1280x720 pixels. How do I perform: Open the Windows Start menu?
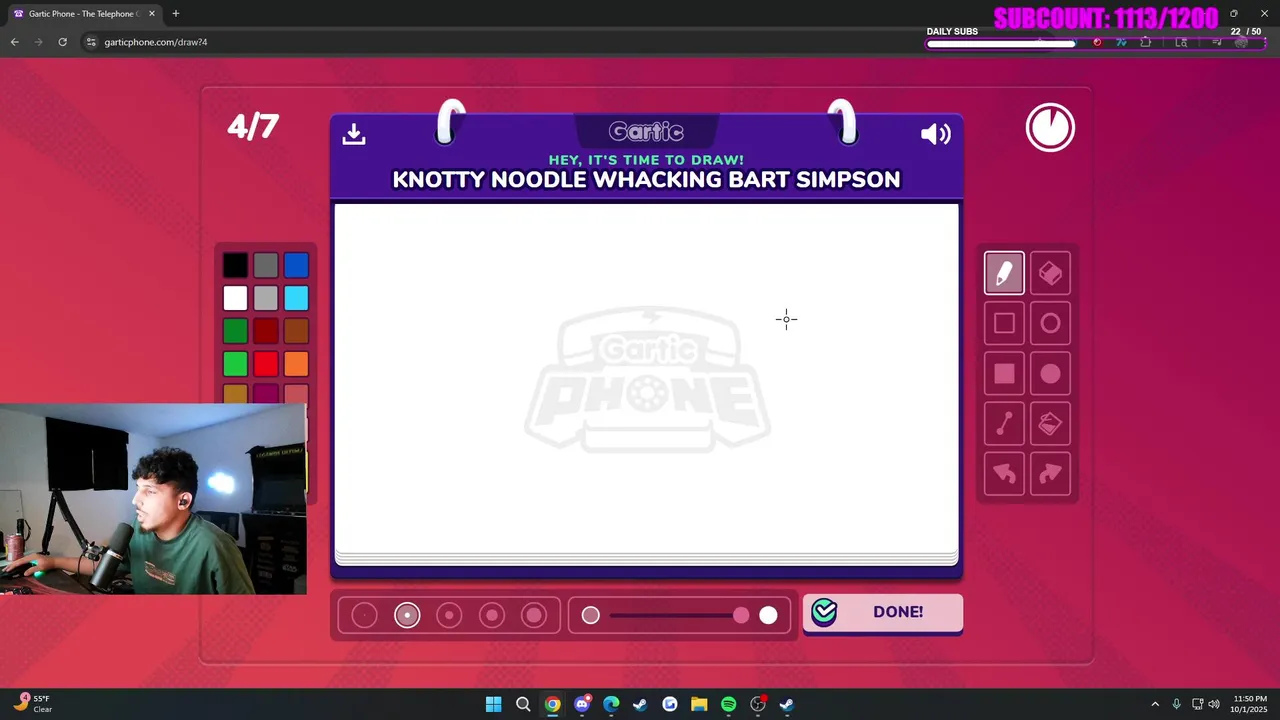(493, 704)
